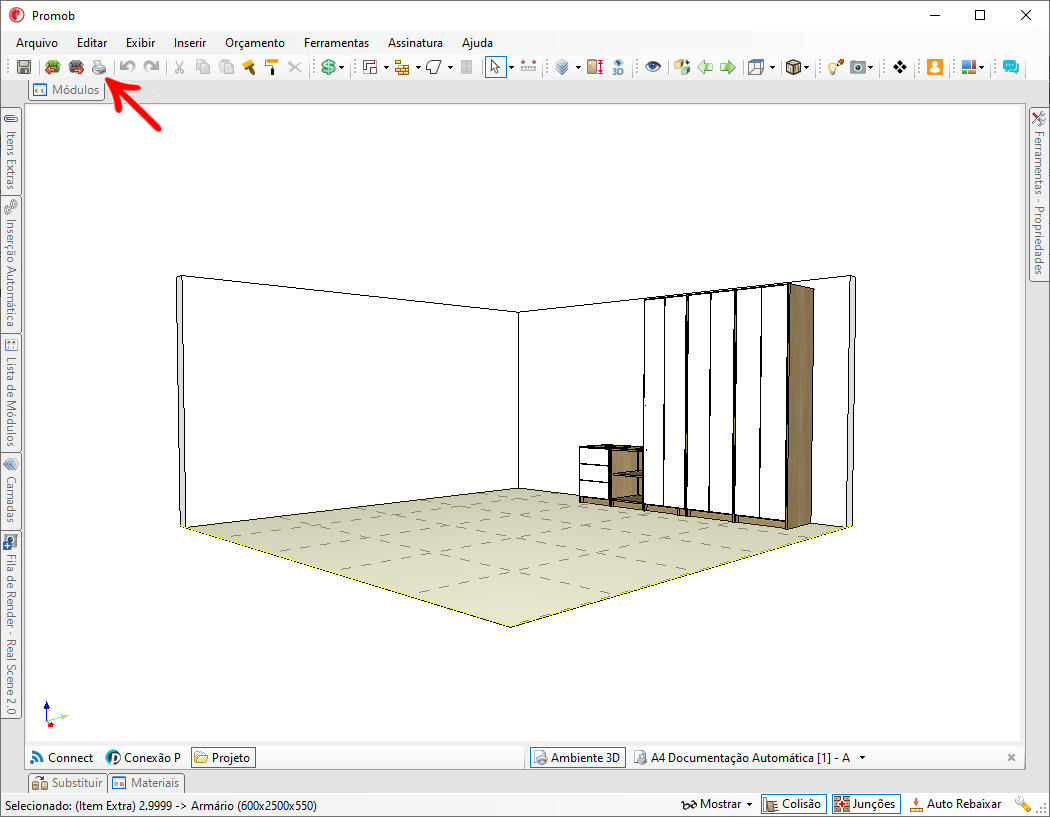Toggle the blue eye visibility icon
1050x817 pixels.
pyautogui.click(x=653, y=67)
